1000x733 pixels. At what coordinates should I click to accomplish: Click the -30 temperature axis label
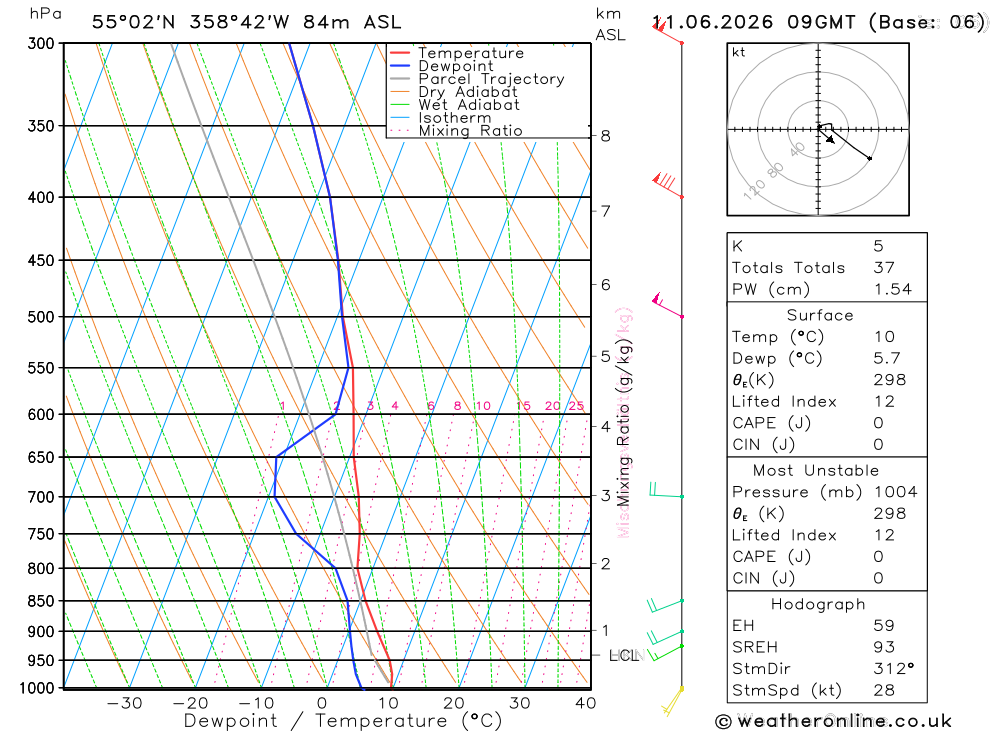click(x=124, y=704)
